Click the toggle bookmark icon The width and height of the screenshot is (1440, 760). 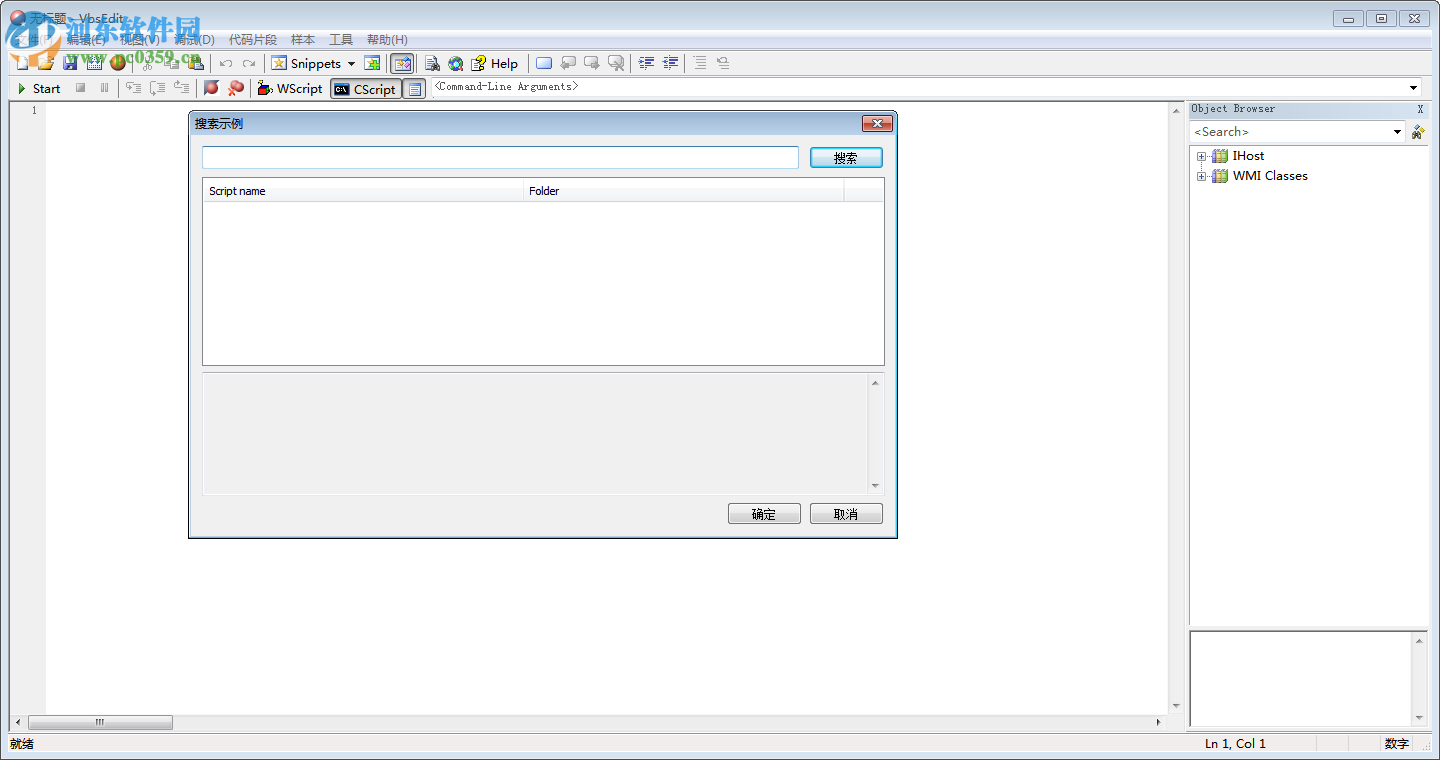tap(544, 63)
